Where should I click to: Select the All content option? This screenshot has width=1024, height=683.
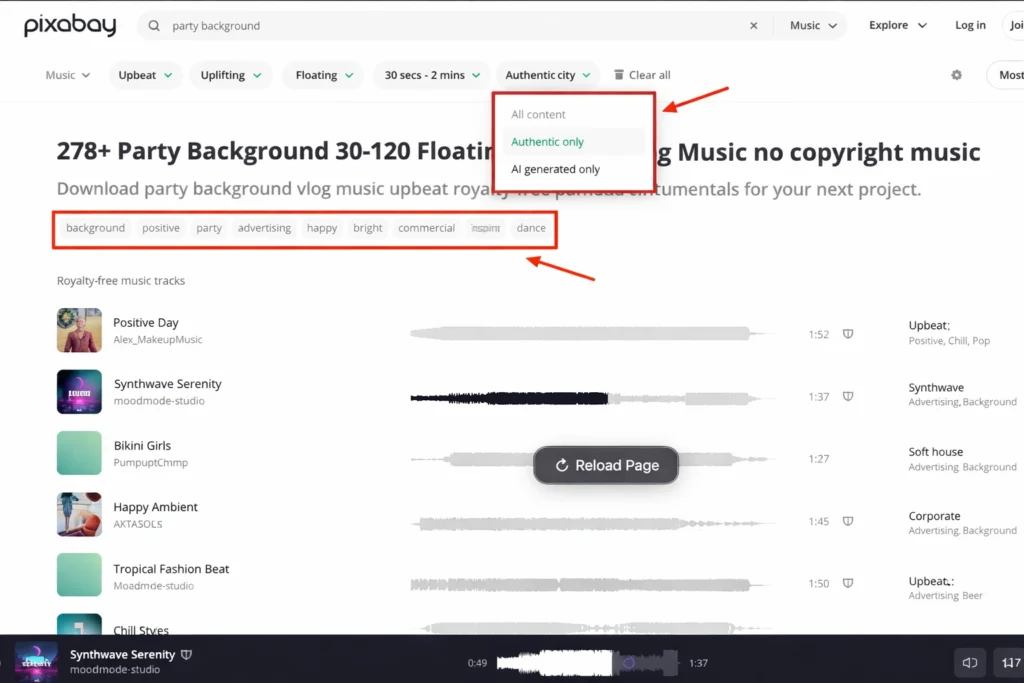(x=538, y=114)
